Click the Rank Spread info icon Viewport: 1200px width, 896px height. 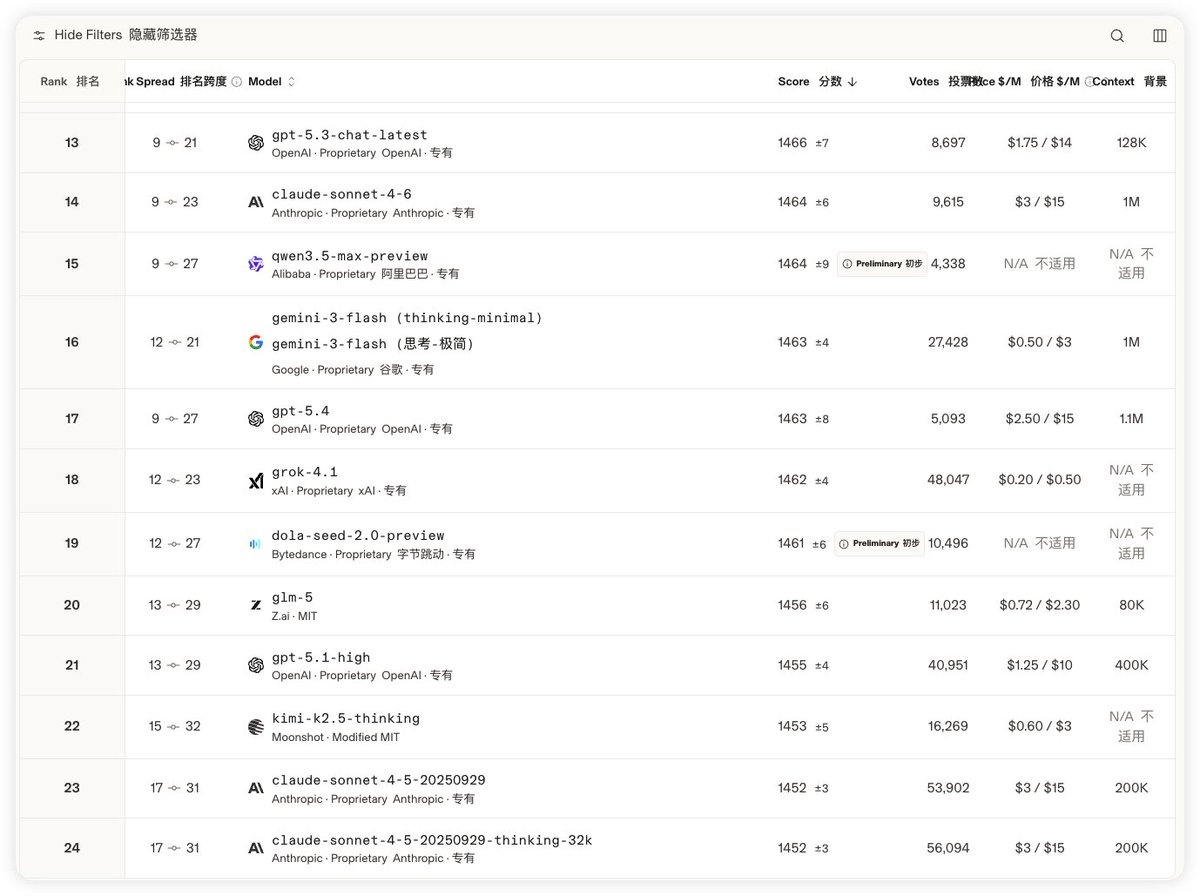click(x=237, y=82)
